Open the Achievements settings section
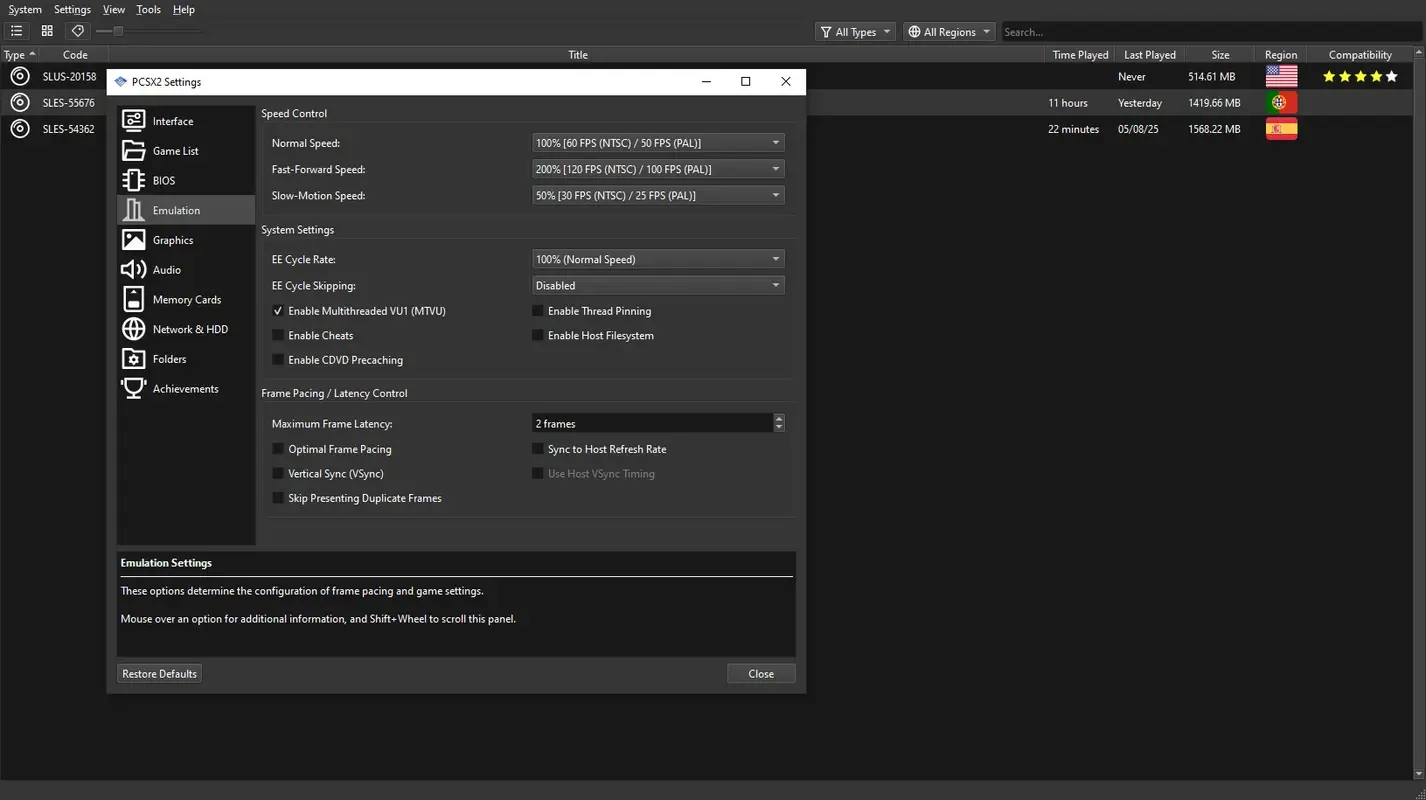The height and width of the screenshot is (800, 1426). point(184,388)
